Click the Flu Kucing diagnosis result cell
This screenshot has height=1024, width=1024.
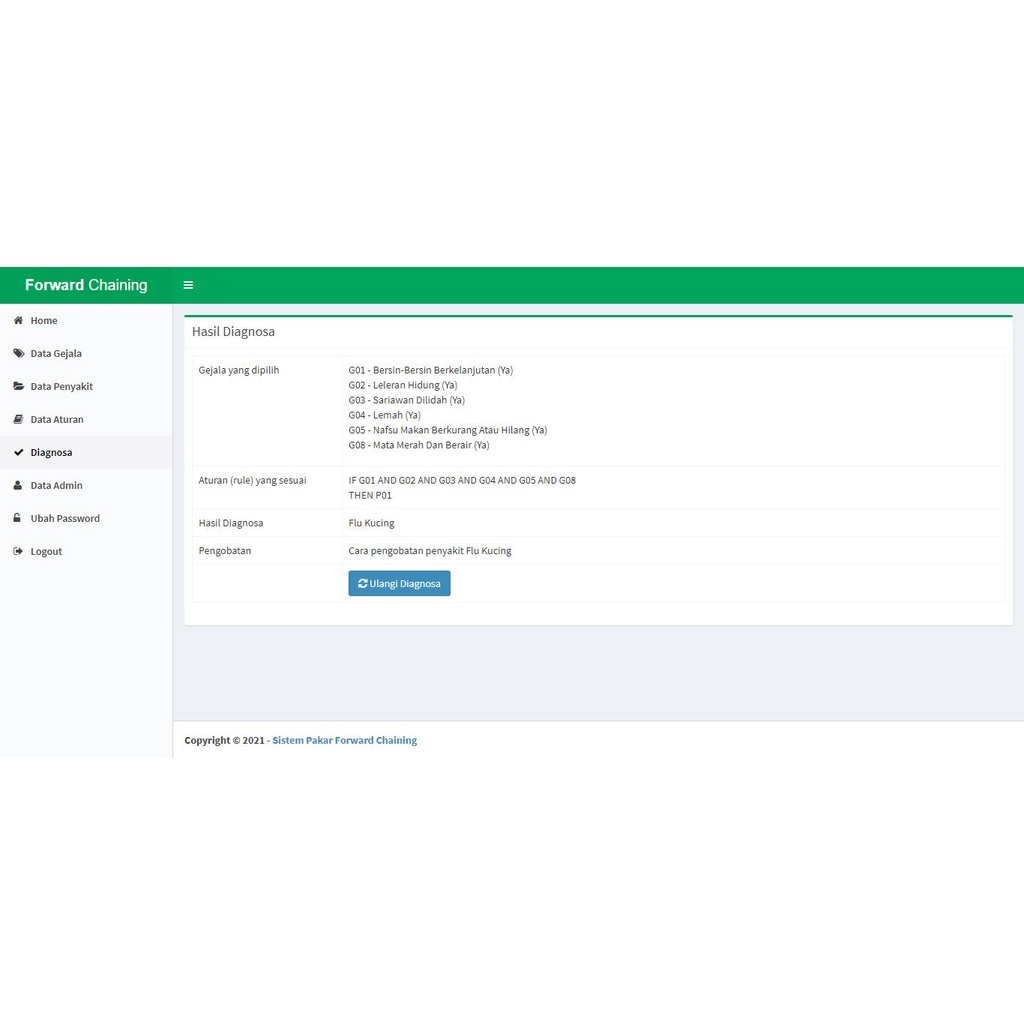pos(371,522)
